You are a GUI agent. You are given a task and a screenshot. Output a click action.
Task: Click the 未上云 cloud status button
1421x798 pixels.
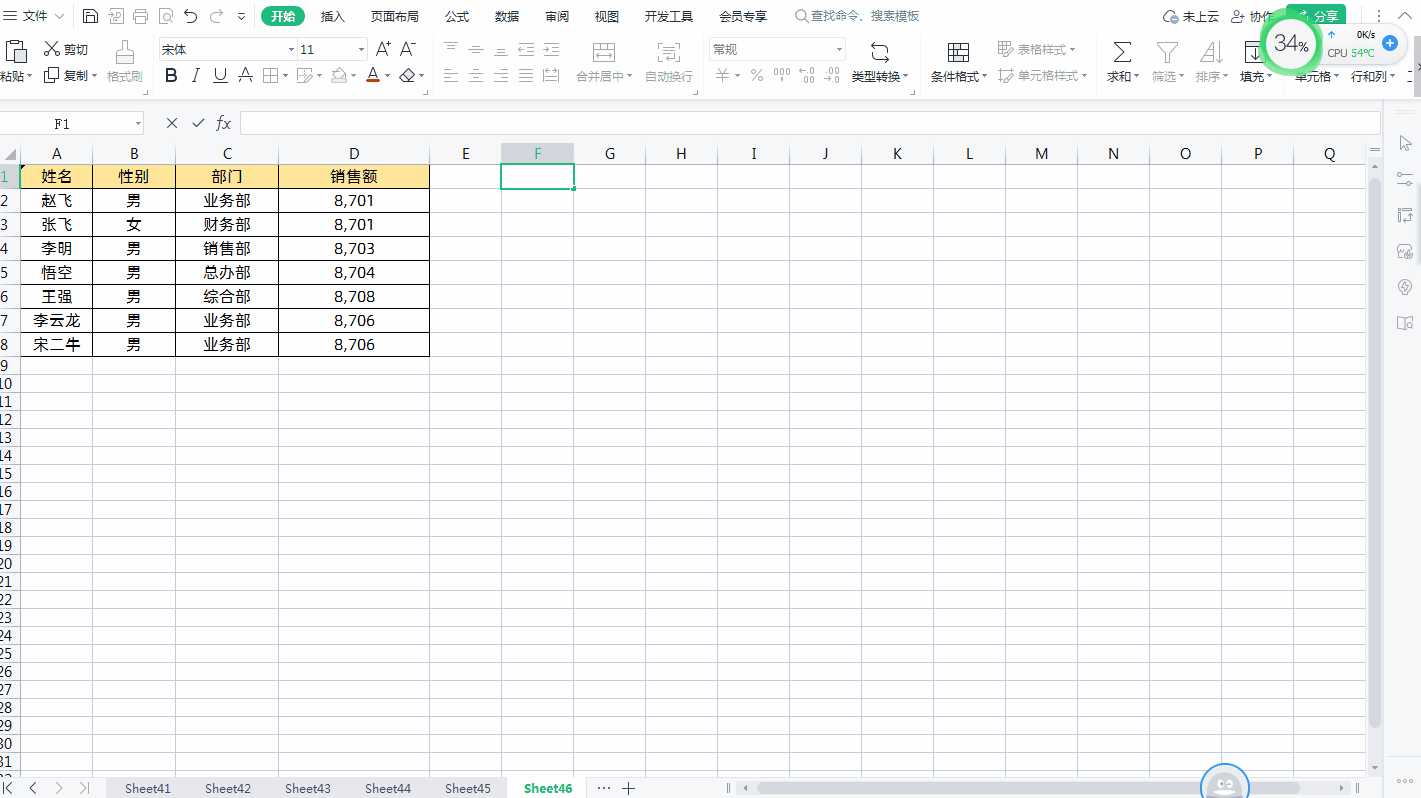pos(1191,16)
